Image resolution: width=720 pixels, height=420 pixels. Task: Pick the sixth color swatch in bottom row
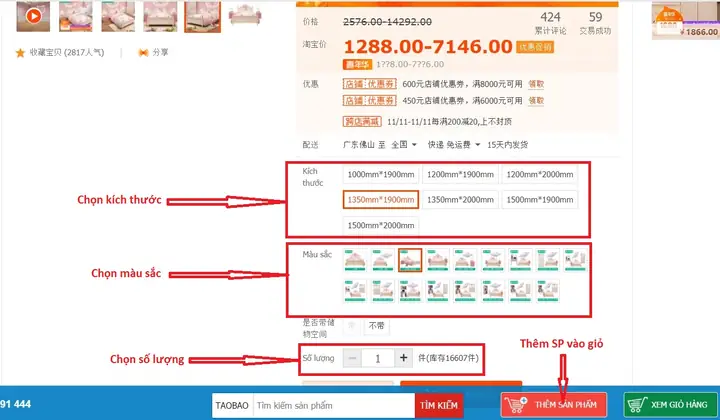[493, 291]
